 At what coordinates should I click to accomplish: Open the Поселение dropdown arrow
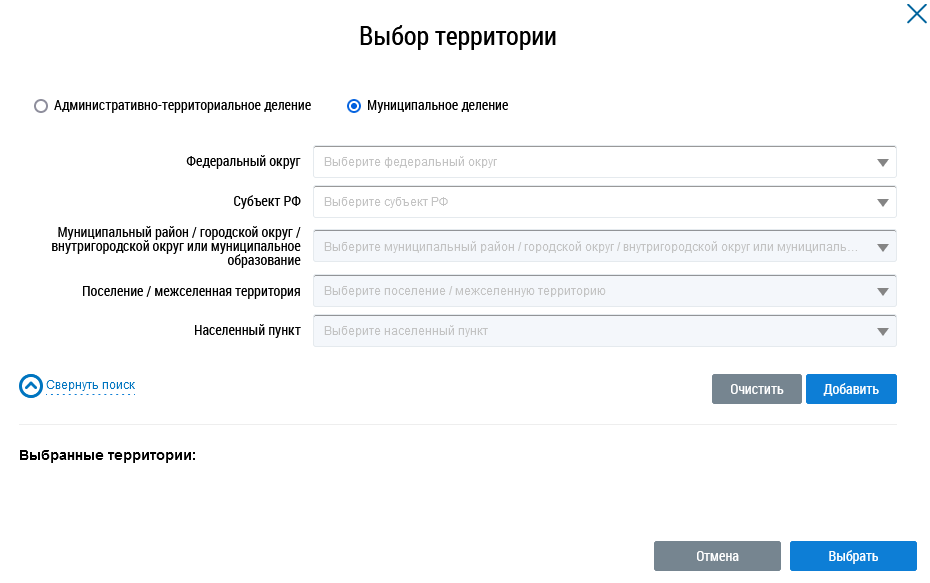point(882,292)
